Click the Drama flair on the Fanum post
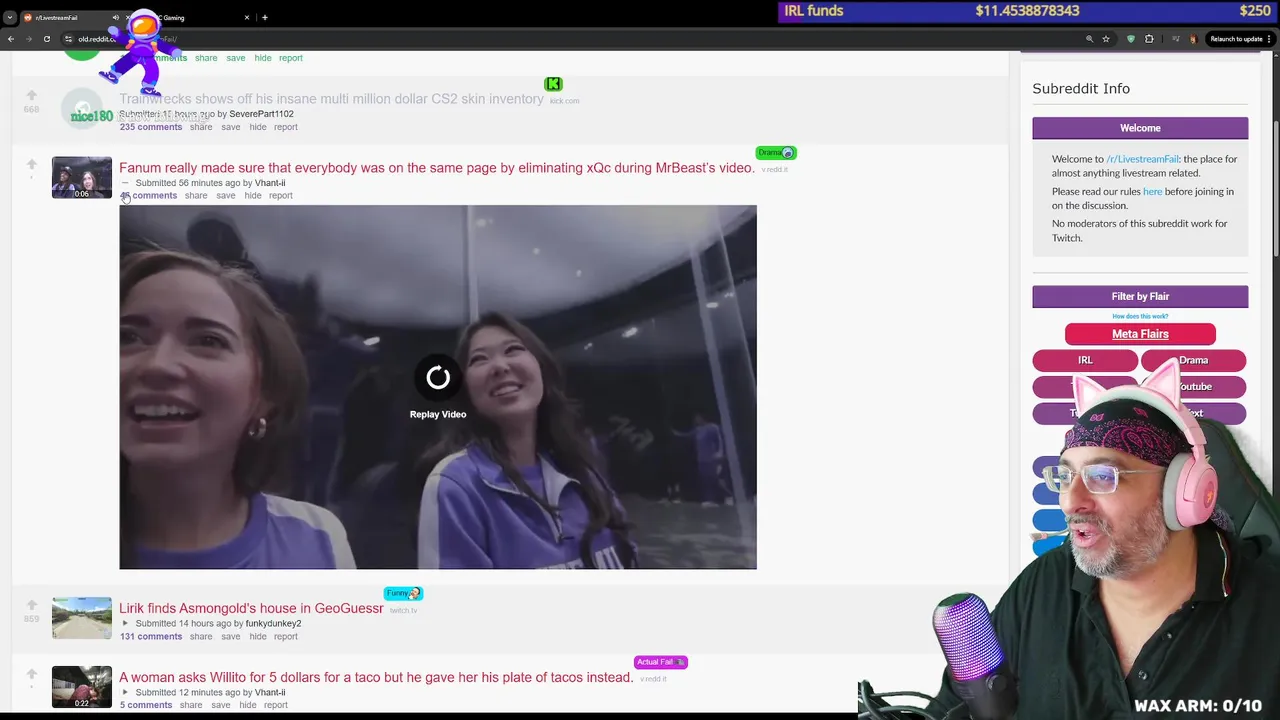1280x720 pixels. click(776, 153)
